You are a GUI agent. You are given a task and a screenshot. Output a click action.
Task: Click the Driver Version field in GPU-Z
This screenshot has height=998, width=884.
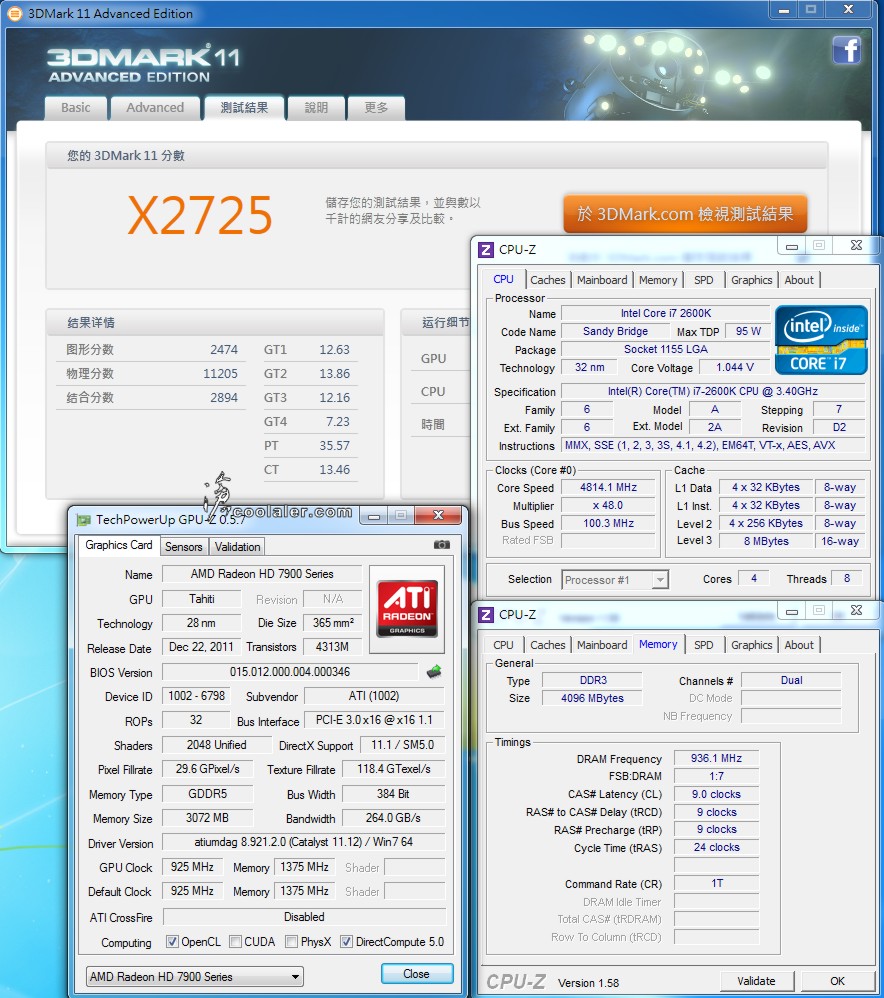click(304, 842)
